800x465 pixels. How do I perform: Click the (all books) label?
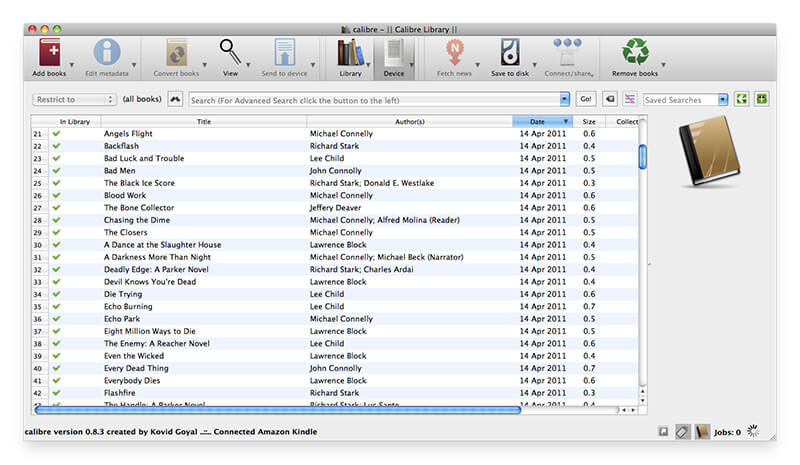click(142, 99)
